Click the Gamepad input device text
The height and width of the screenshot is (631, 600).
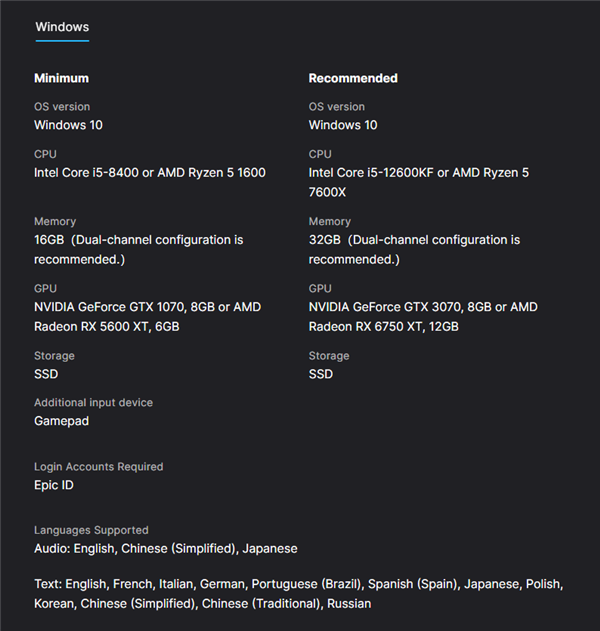click(x=61, y=421)
